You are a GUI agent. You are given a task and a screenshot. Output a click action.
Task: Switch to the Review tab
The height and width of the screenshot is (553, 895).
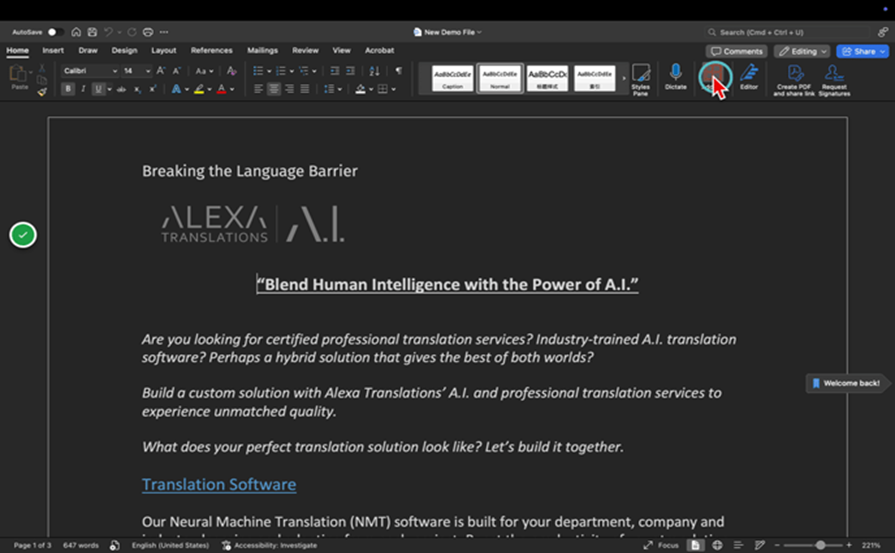click(305, 50)
